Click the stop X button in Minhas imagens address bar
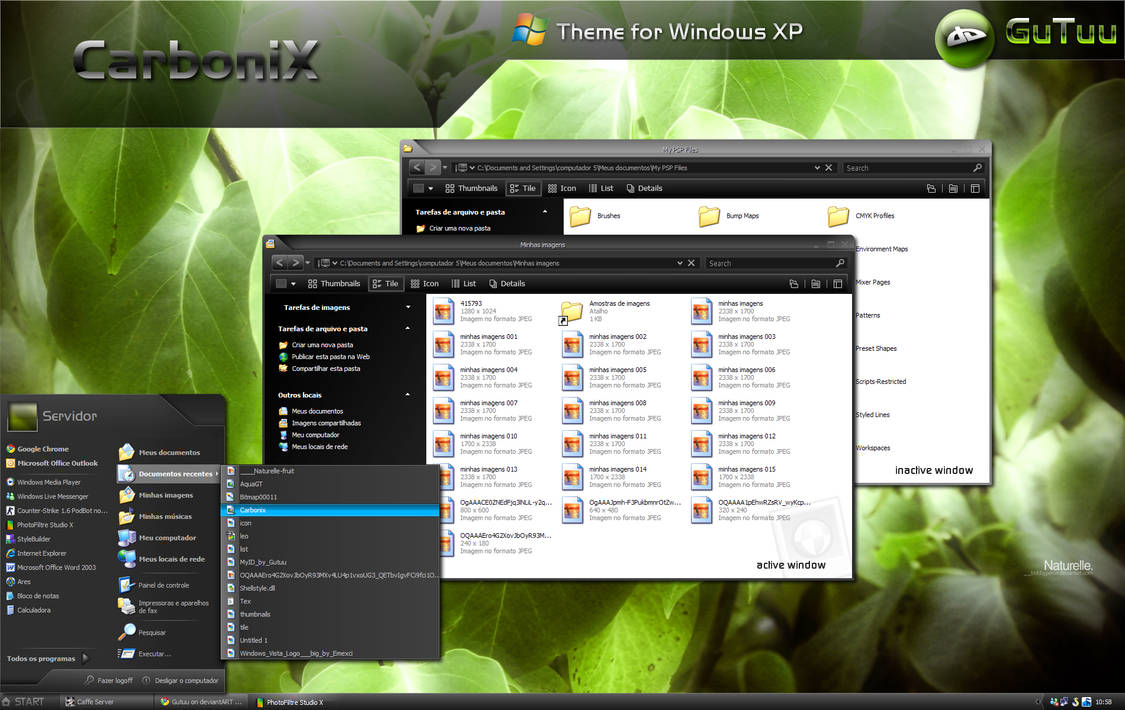The image size is (1125, 710). click(691, 263)
